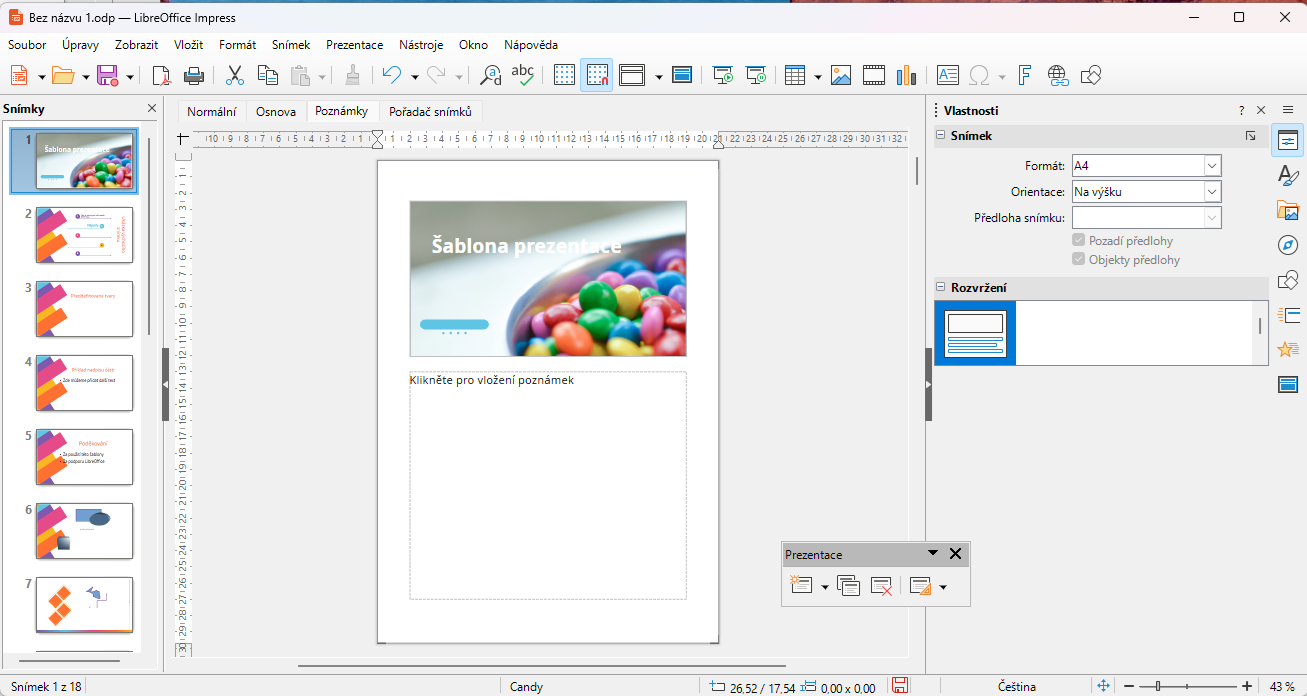Export directly as PDF icon
This screenshot has width=1307, height=696.
point(162,75)
